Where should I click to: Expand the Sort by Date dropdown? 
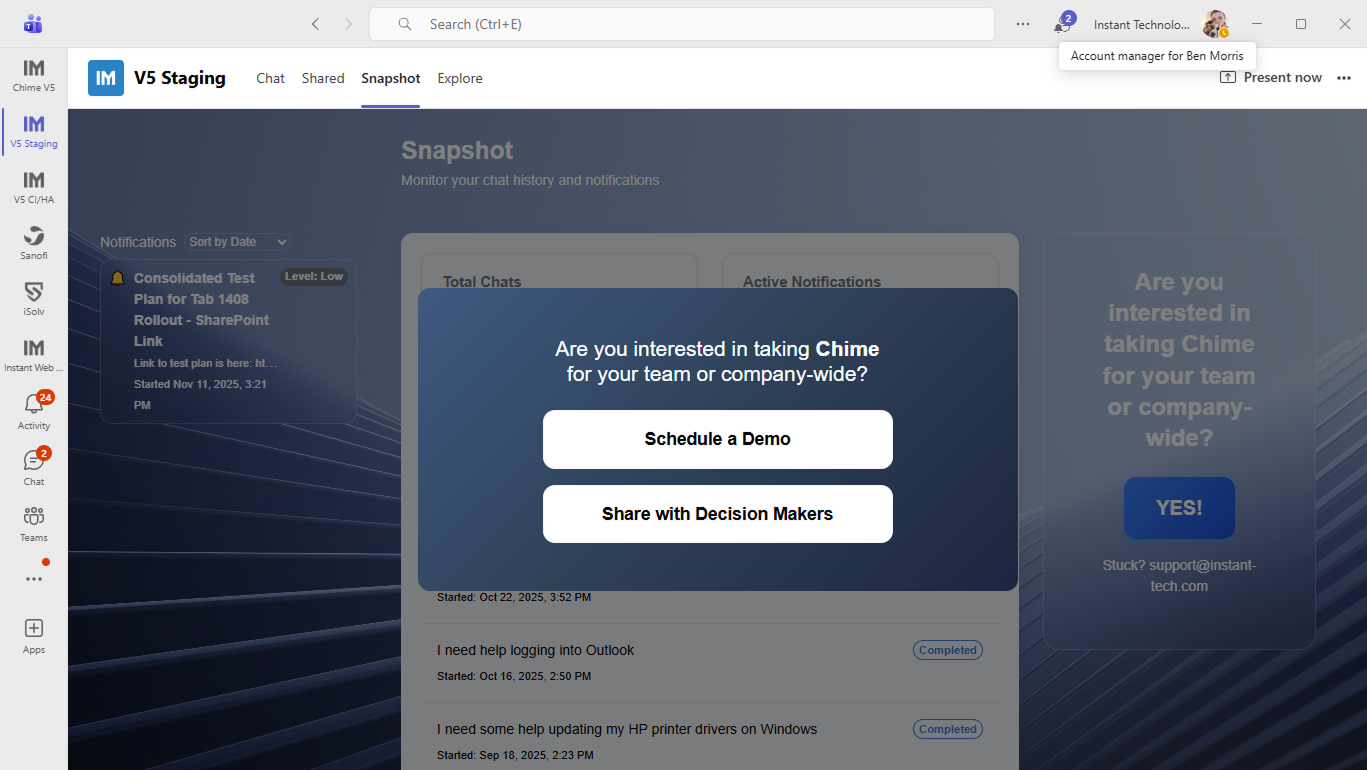pyautogui.click(x=238, y=242)
